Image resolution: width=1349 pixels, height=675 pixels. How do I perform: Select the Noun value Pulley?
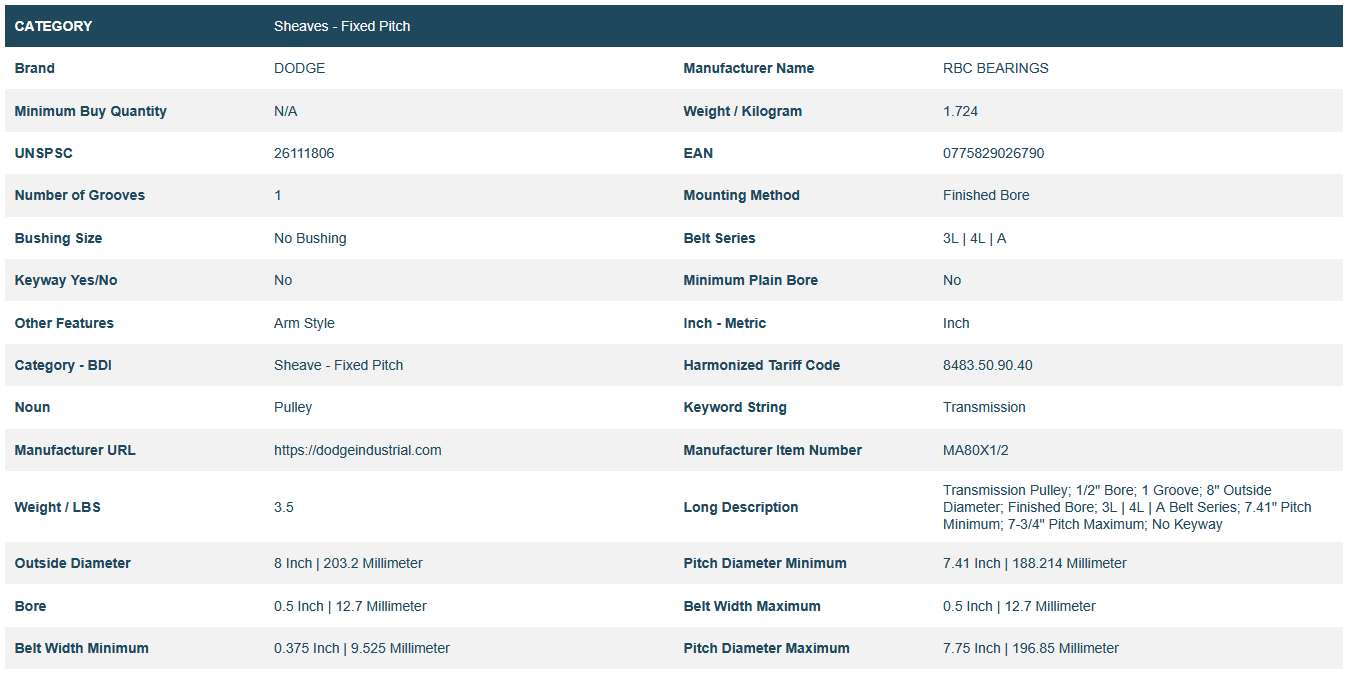click(x=293, y=407)
